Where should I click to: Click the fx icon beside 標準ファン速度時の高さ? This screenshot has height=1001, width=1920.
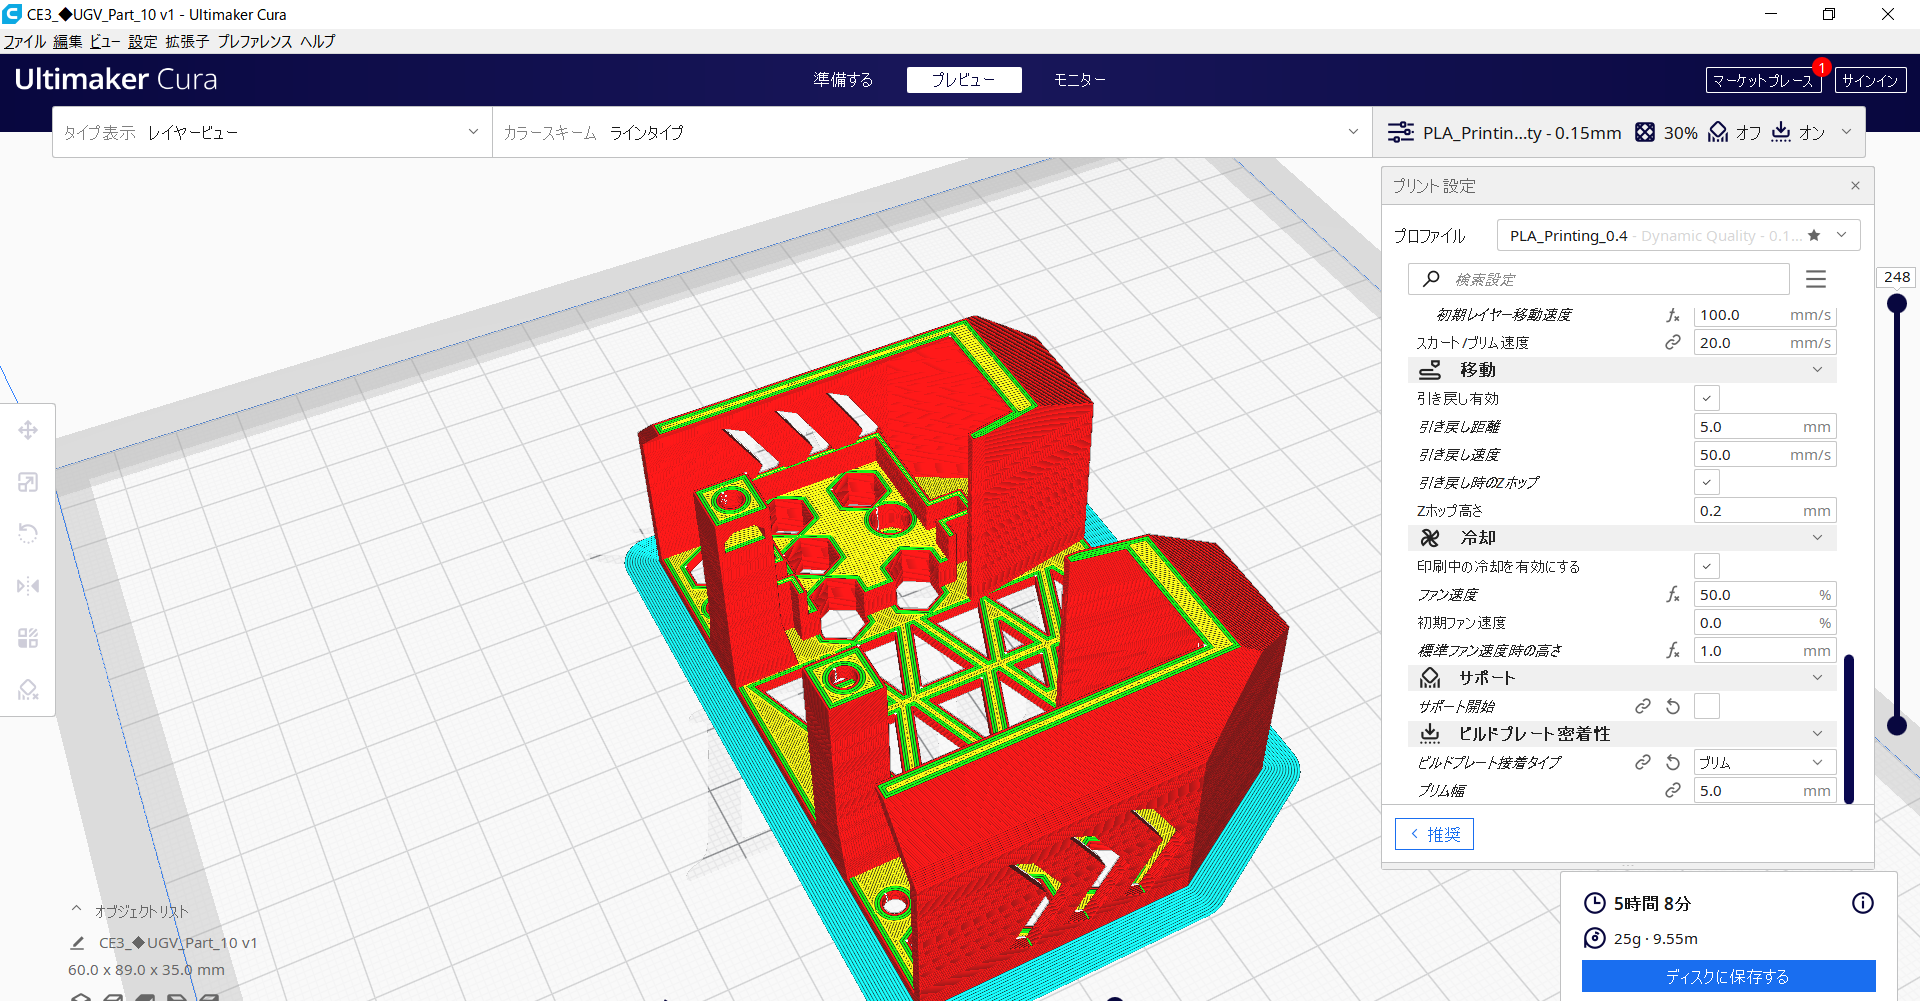(x=1673, y=651)
